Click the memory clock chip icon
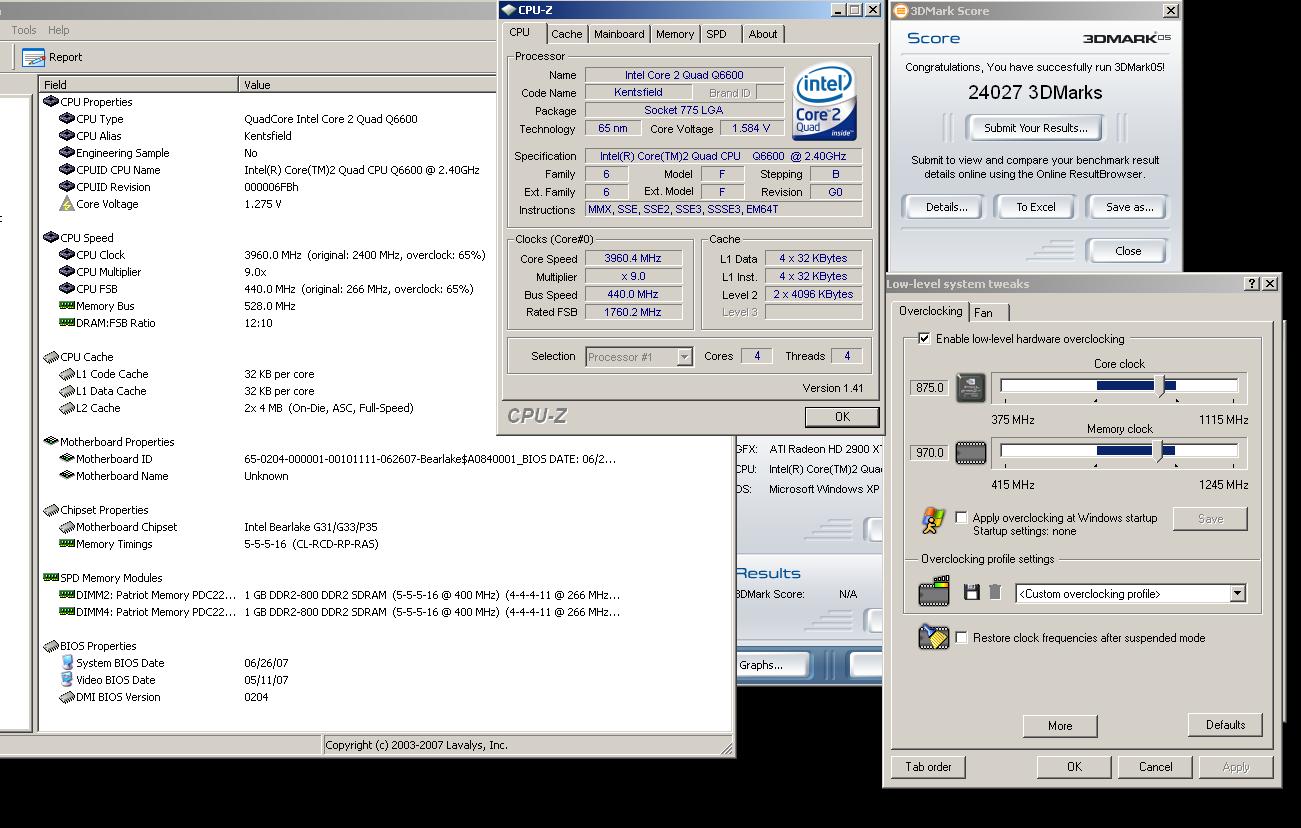 tap(971, 453)
